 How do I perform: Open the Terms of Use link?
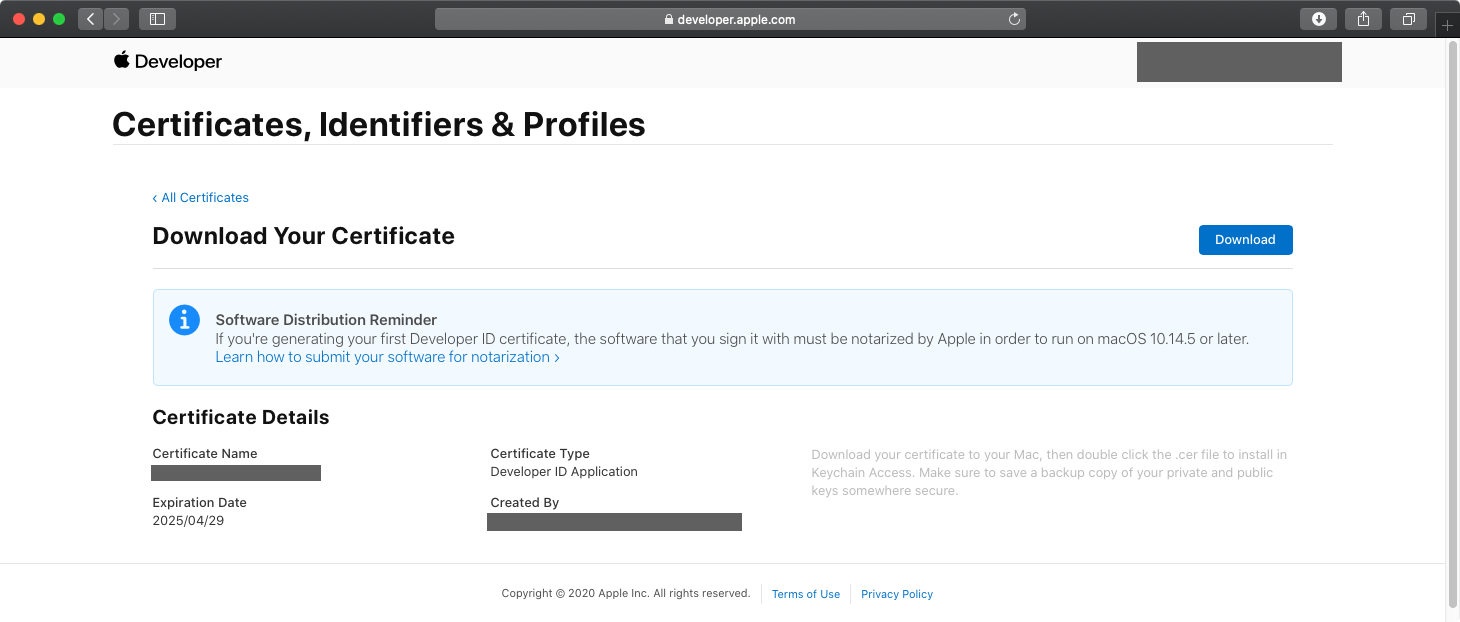tap(805, 594)
